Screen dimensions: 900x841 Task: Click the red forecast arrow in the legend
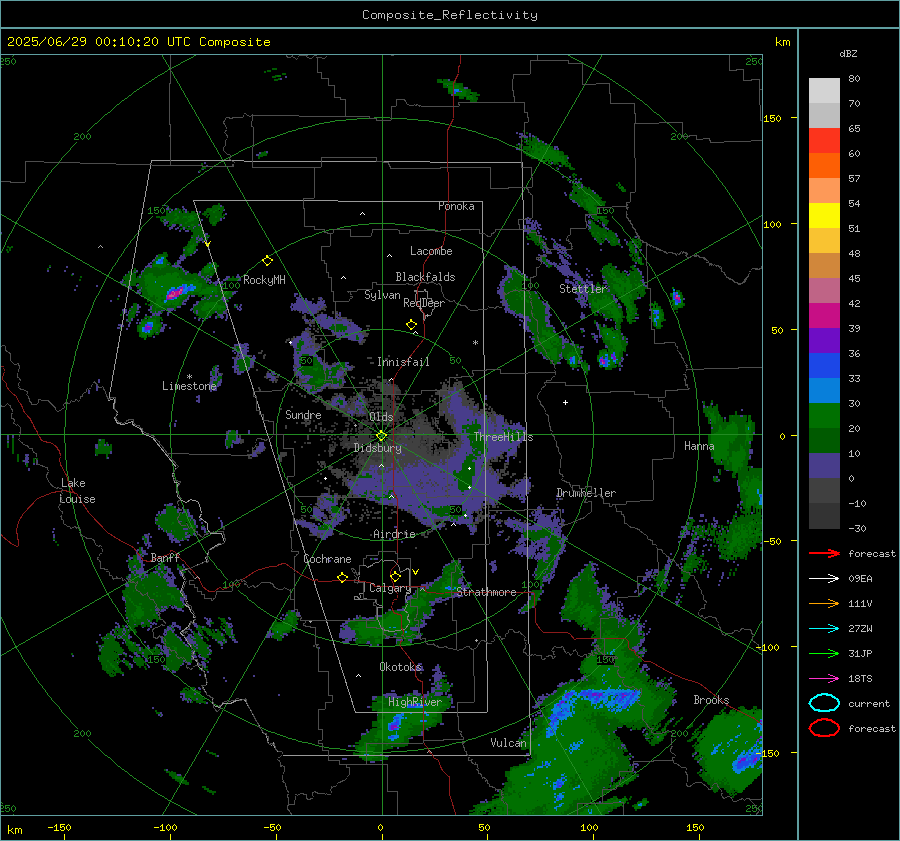pos(824,553)
